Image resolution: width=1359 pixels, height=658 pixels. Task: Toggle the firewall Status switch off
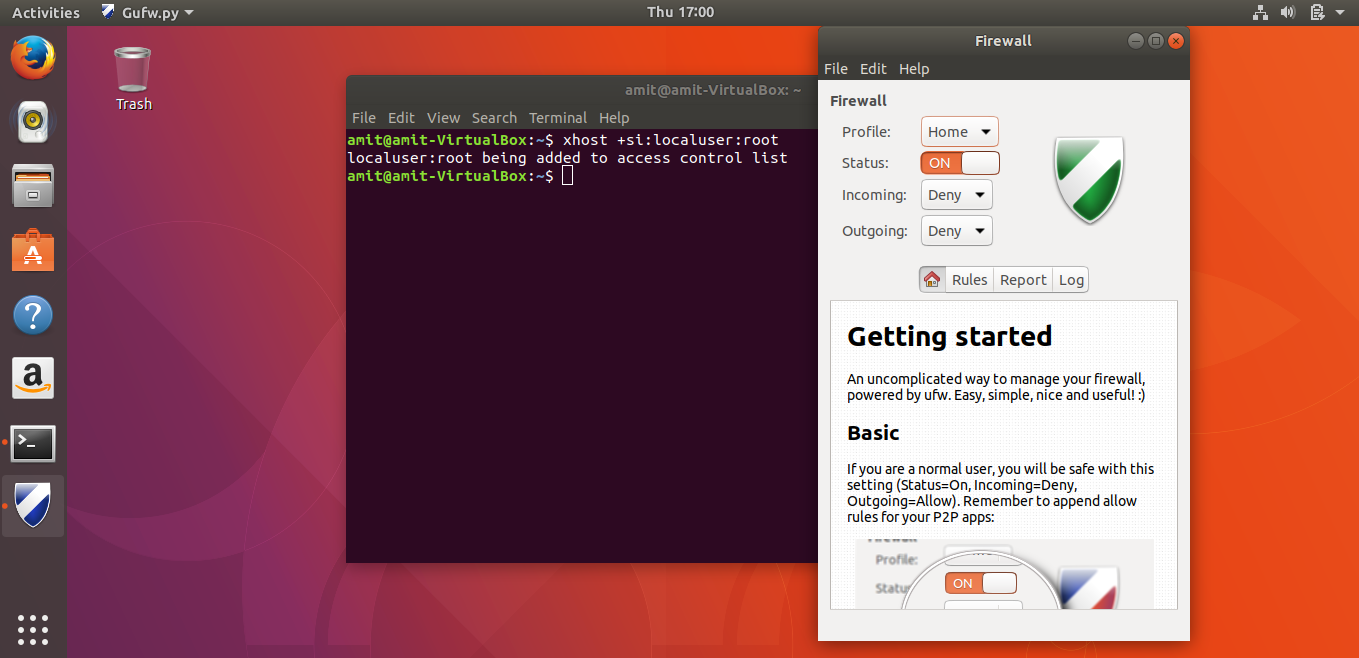coord(960,163)
